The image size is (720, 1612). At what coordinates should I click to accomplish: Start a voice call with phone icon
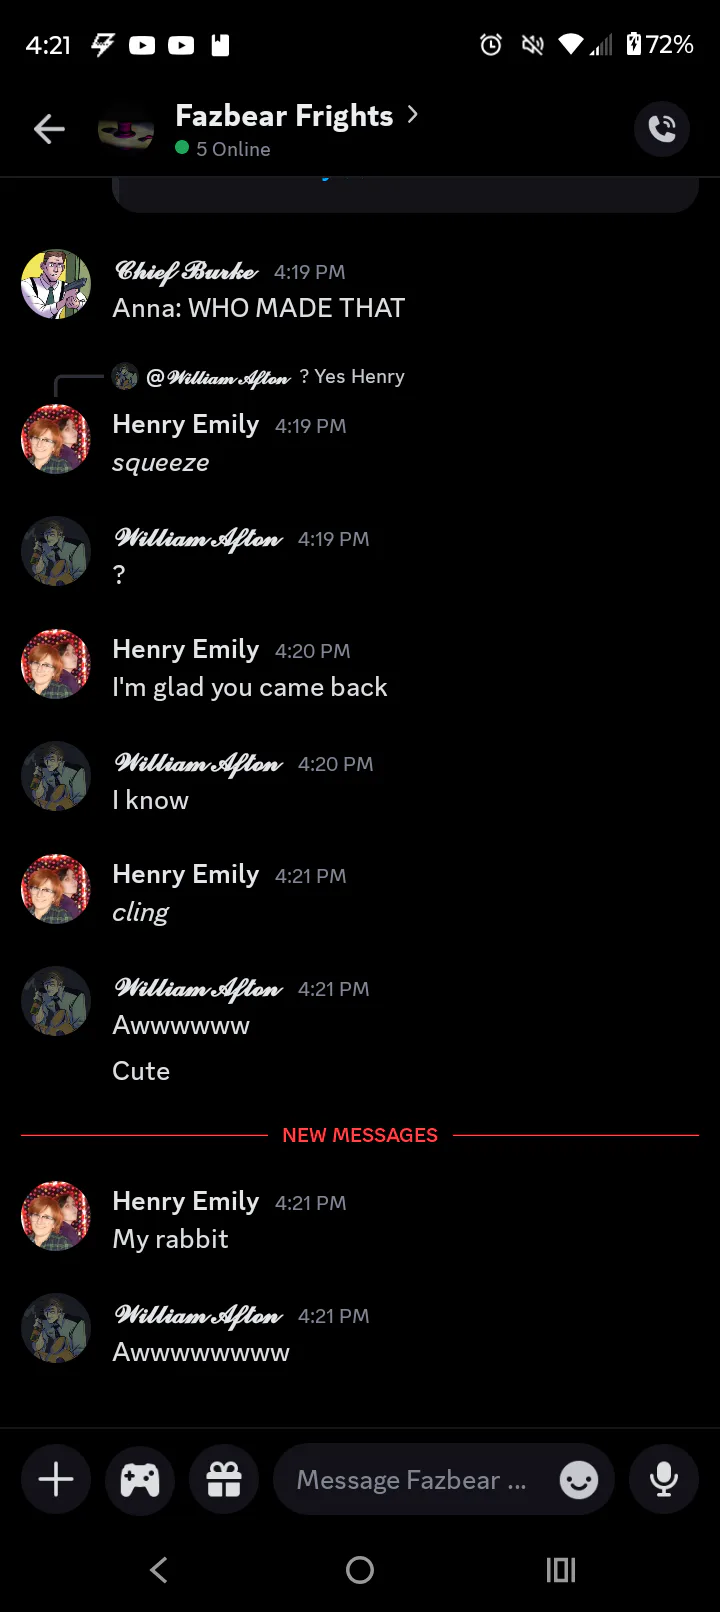pos(662,129)
